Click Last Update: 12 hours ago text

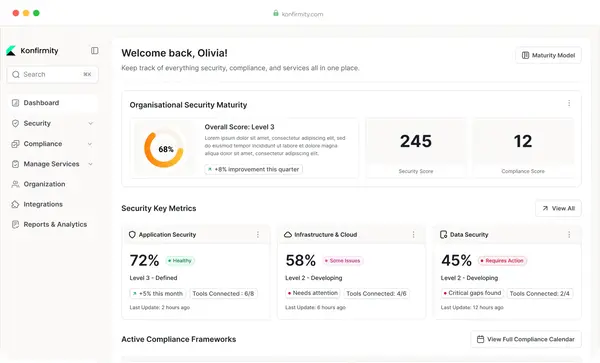click(x=472, y=307)
